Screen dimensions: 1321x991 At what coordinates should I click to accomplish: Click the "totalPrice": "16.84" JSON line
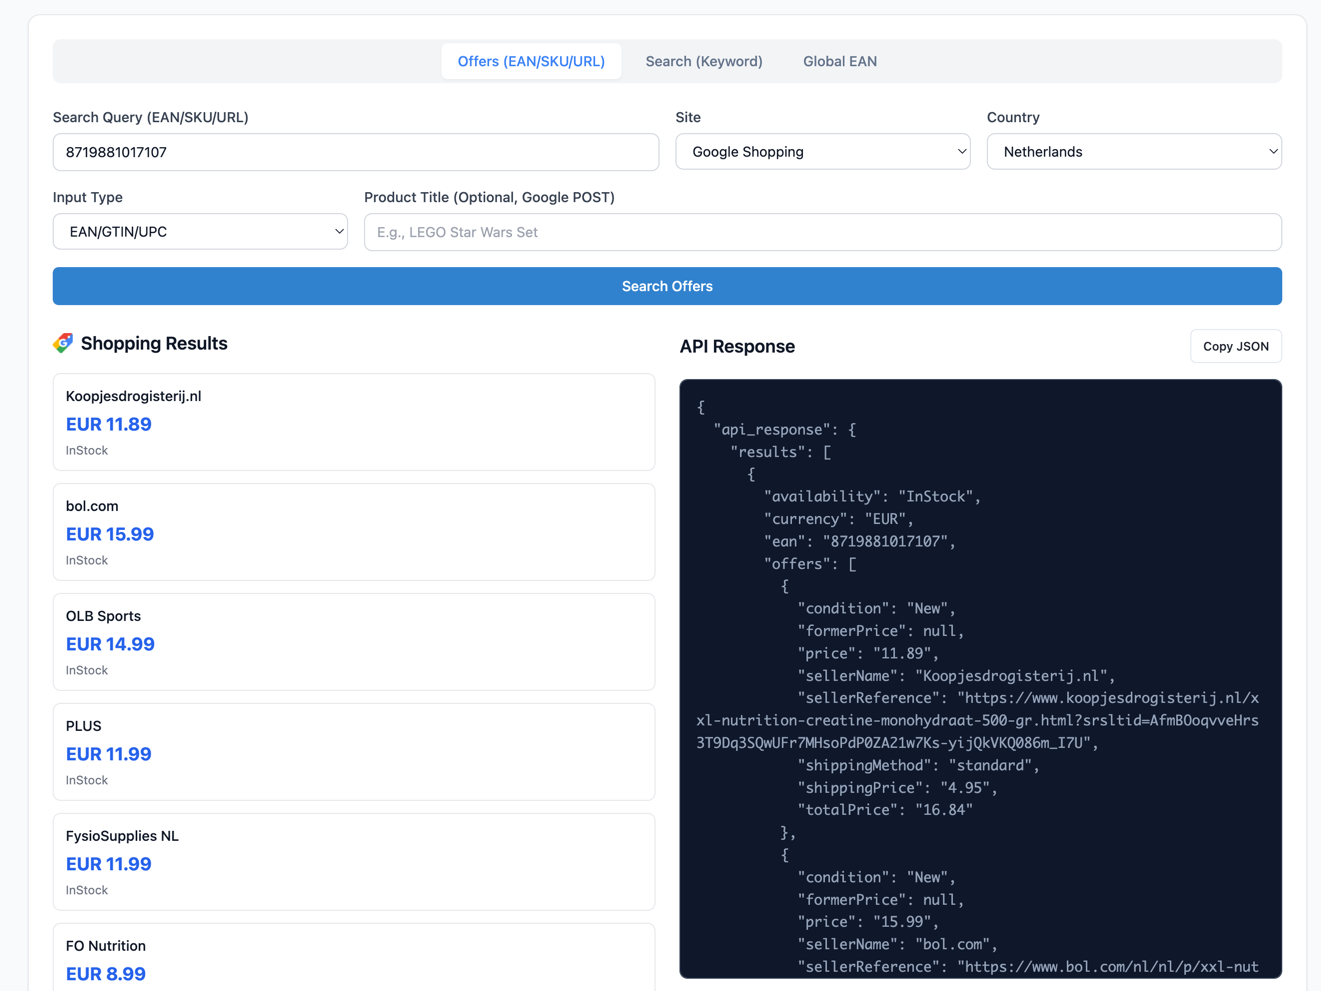tap(885, 810)
